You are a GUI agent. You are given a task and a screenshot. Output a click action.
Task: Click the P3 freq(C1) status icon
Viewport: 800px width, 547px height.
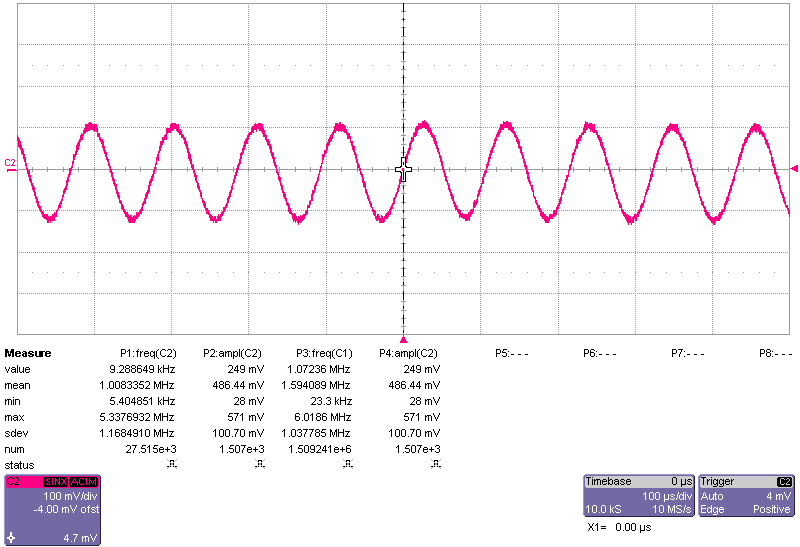345,465
